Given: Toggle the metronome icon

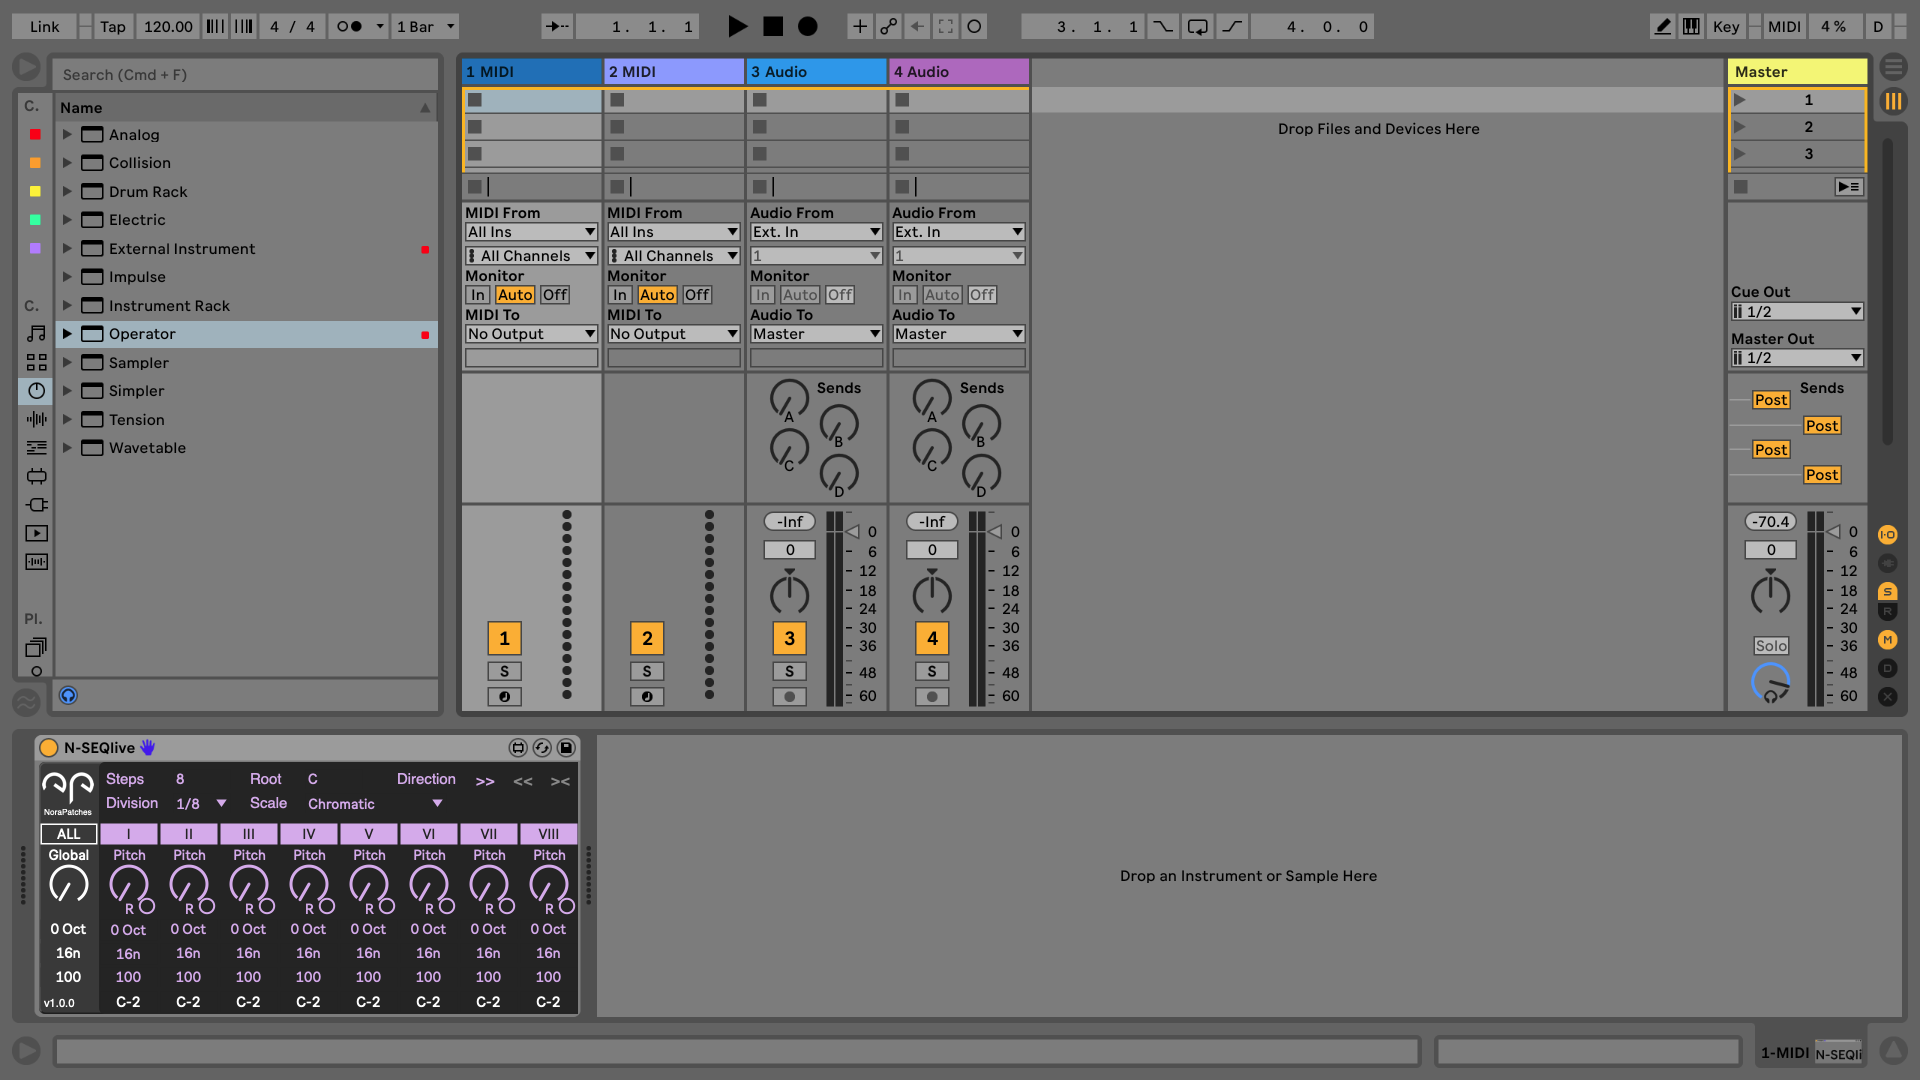Looking at the screenshot, I should pos(349,27).
